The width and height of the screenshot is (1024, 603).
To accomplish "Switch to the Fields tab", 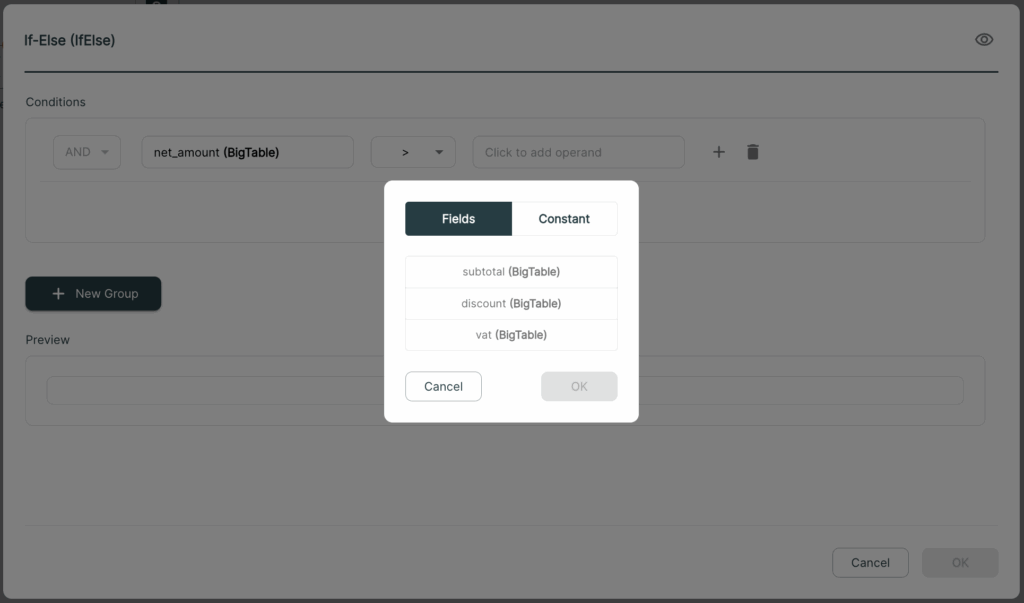I will (458, 219).
